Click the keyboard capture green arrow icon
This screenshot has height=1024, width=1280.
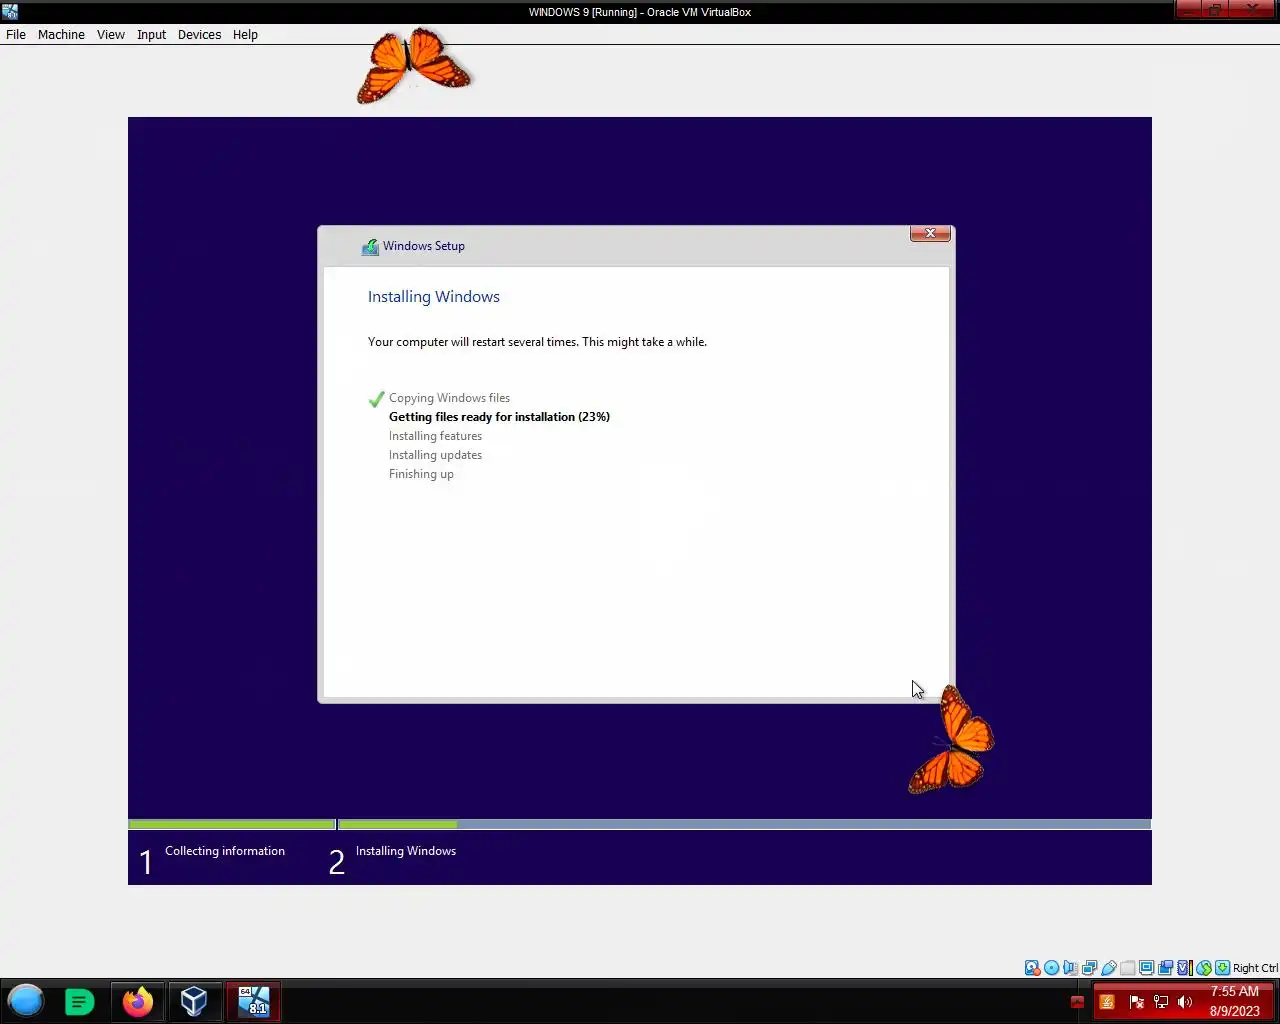click(x=1222, y=968)
